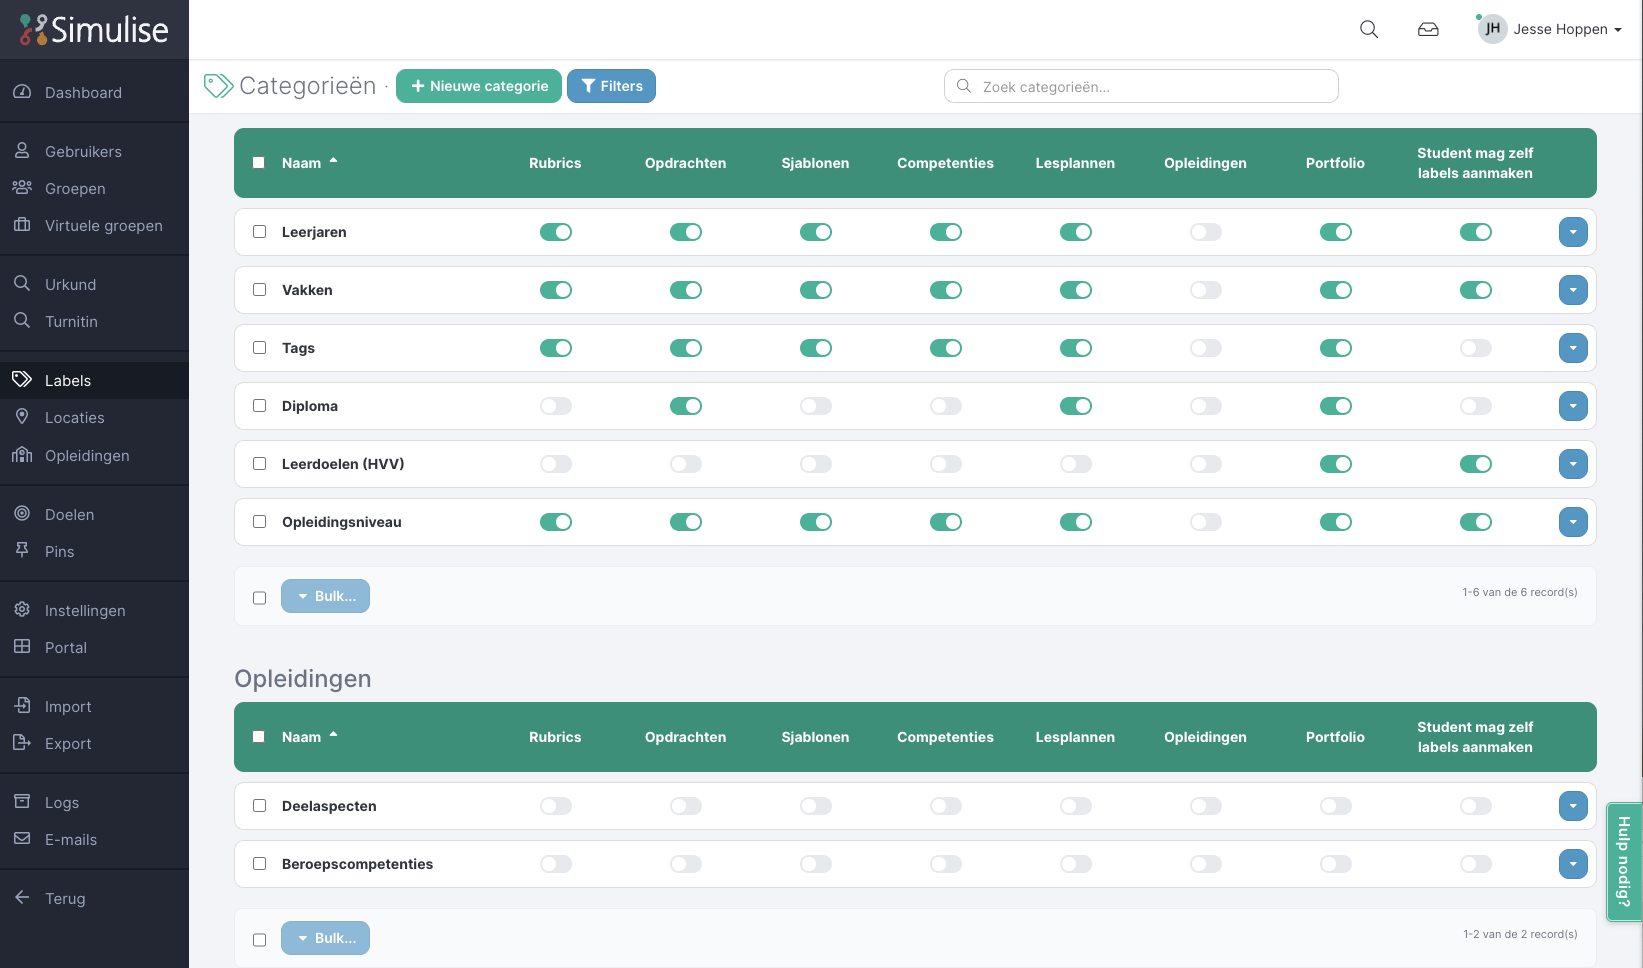This screenshot has height=968, width=1643.
Task: Enable Lesplannen switch for Beroepscompetenties
Action: tap(1076, 864)
